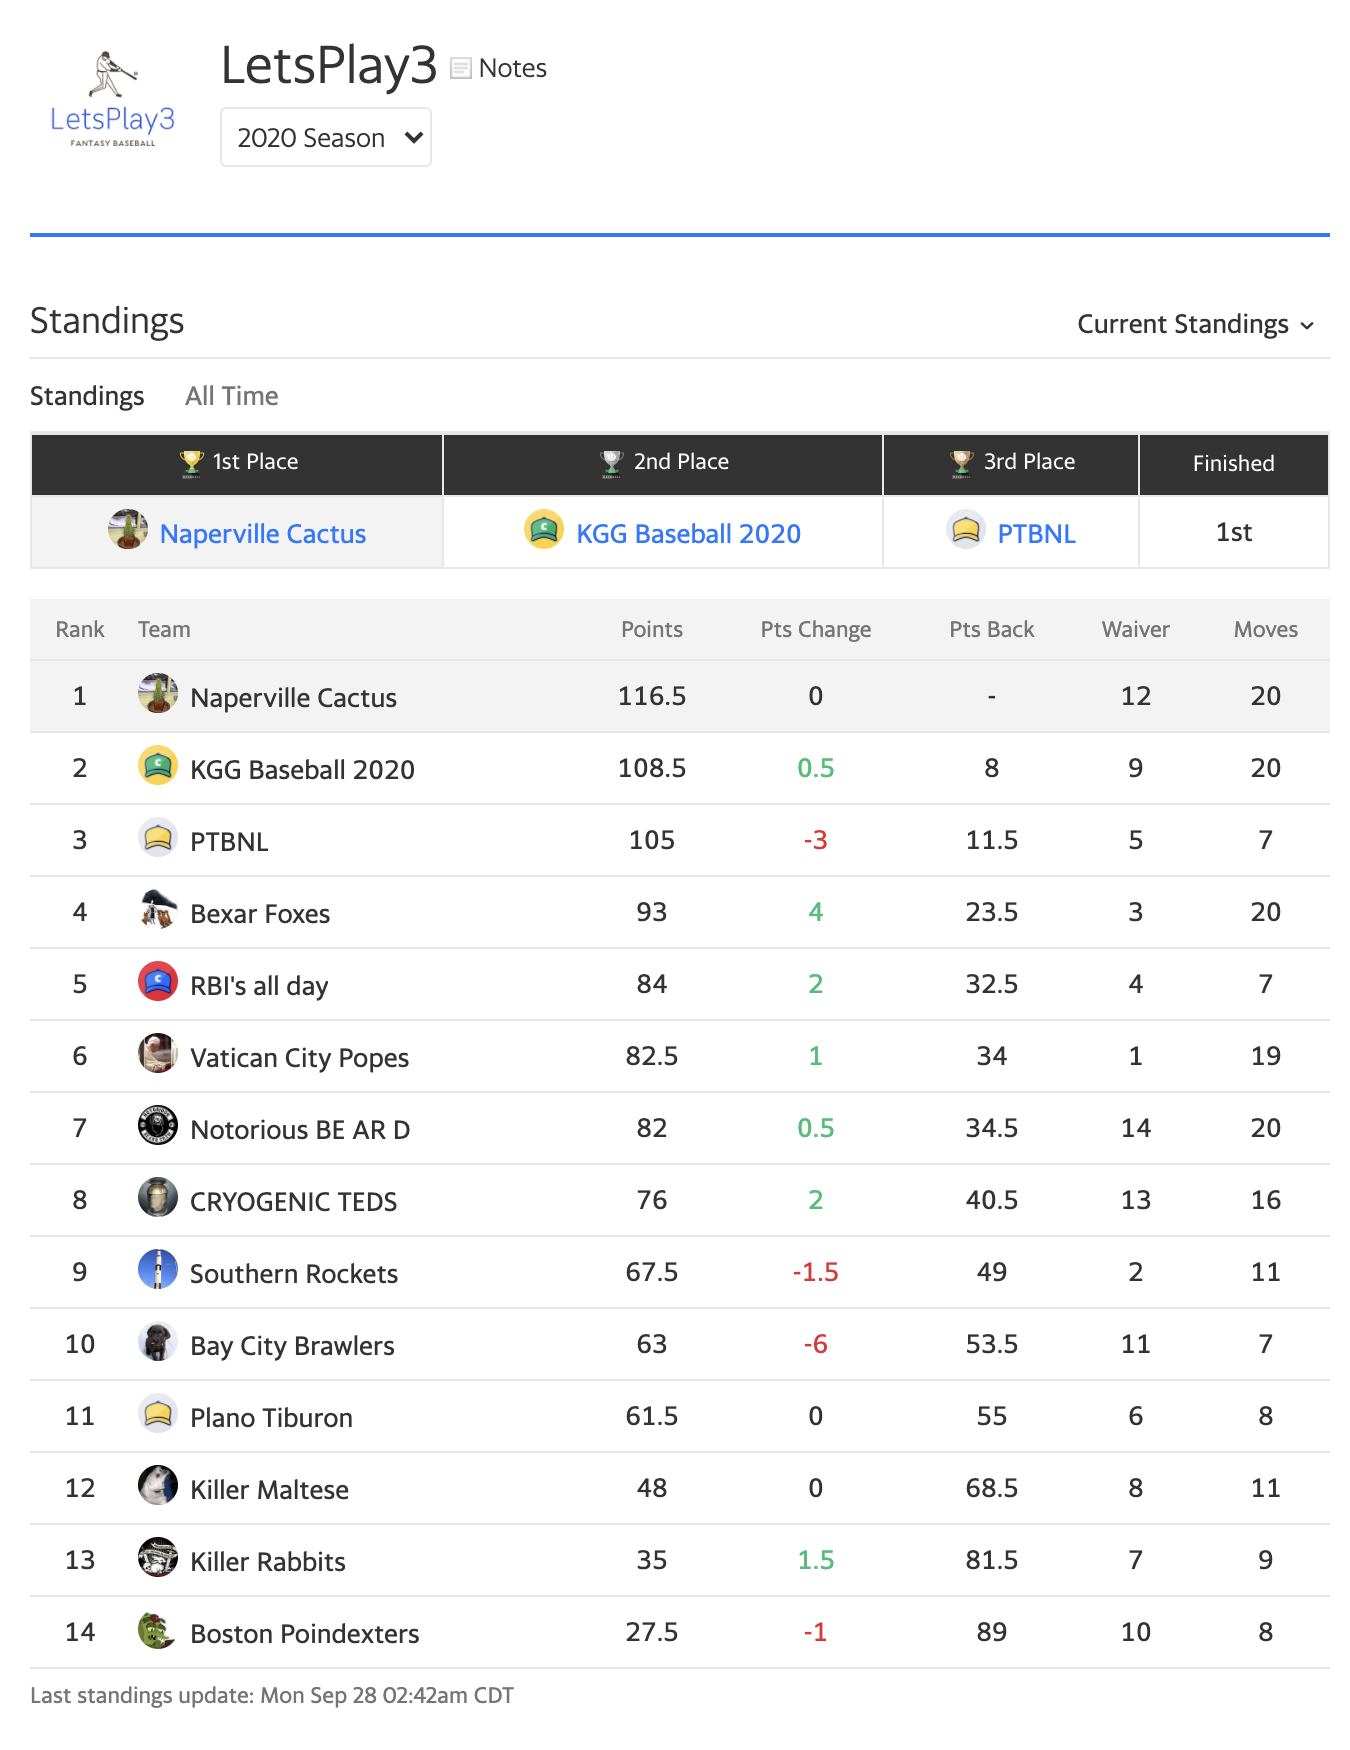Open Naperville Cactus 1st place link

click(x=263, y=534)
